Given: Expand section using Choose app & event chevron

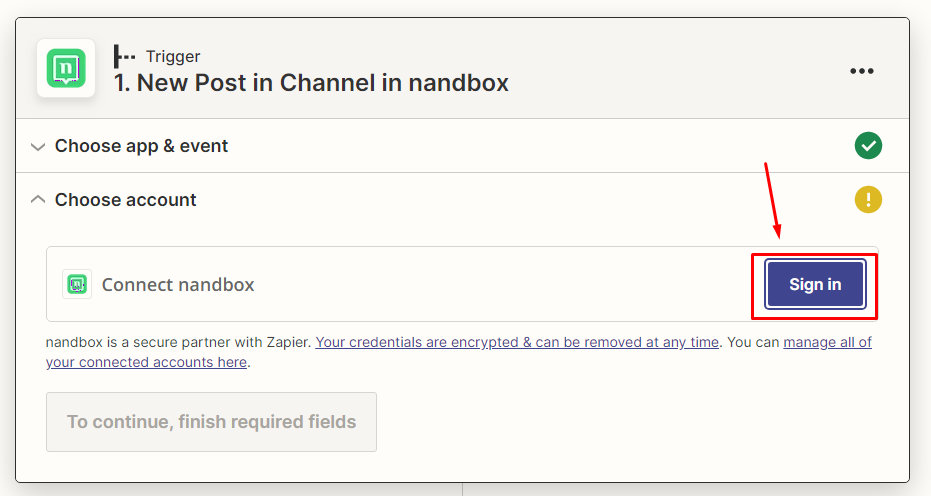Looking at the screenshot, I should pos(38,147).
